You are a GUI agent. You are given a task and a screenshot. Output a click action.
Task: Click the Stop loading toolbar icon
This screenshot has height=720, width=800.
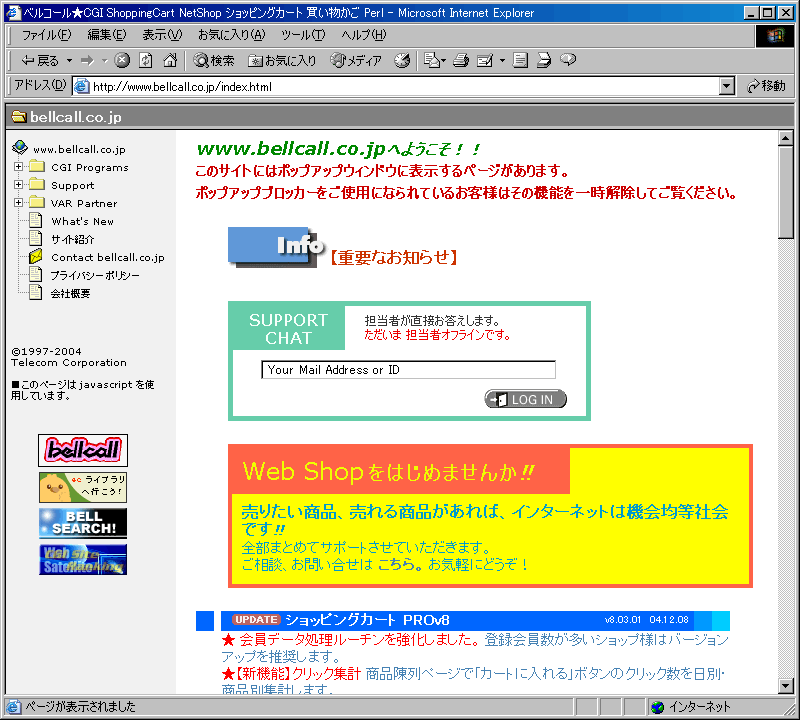pyautogui.click(x=122, y=60)
